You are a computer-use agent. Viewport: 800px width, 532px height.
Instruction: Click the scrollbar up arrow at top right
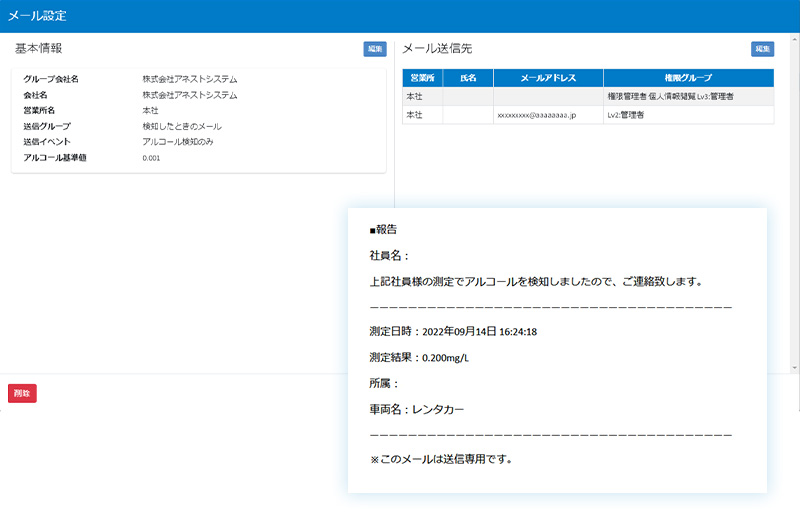click(x=794, y=39)
